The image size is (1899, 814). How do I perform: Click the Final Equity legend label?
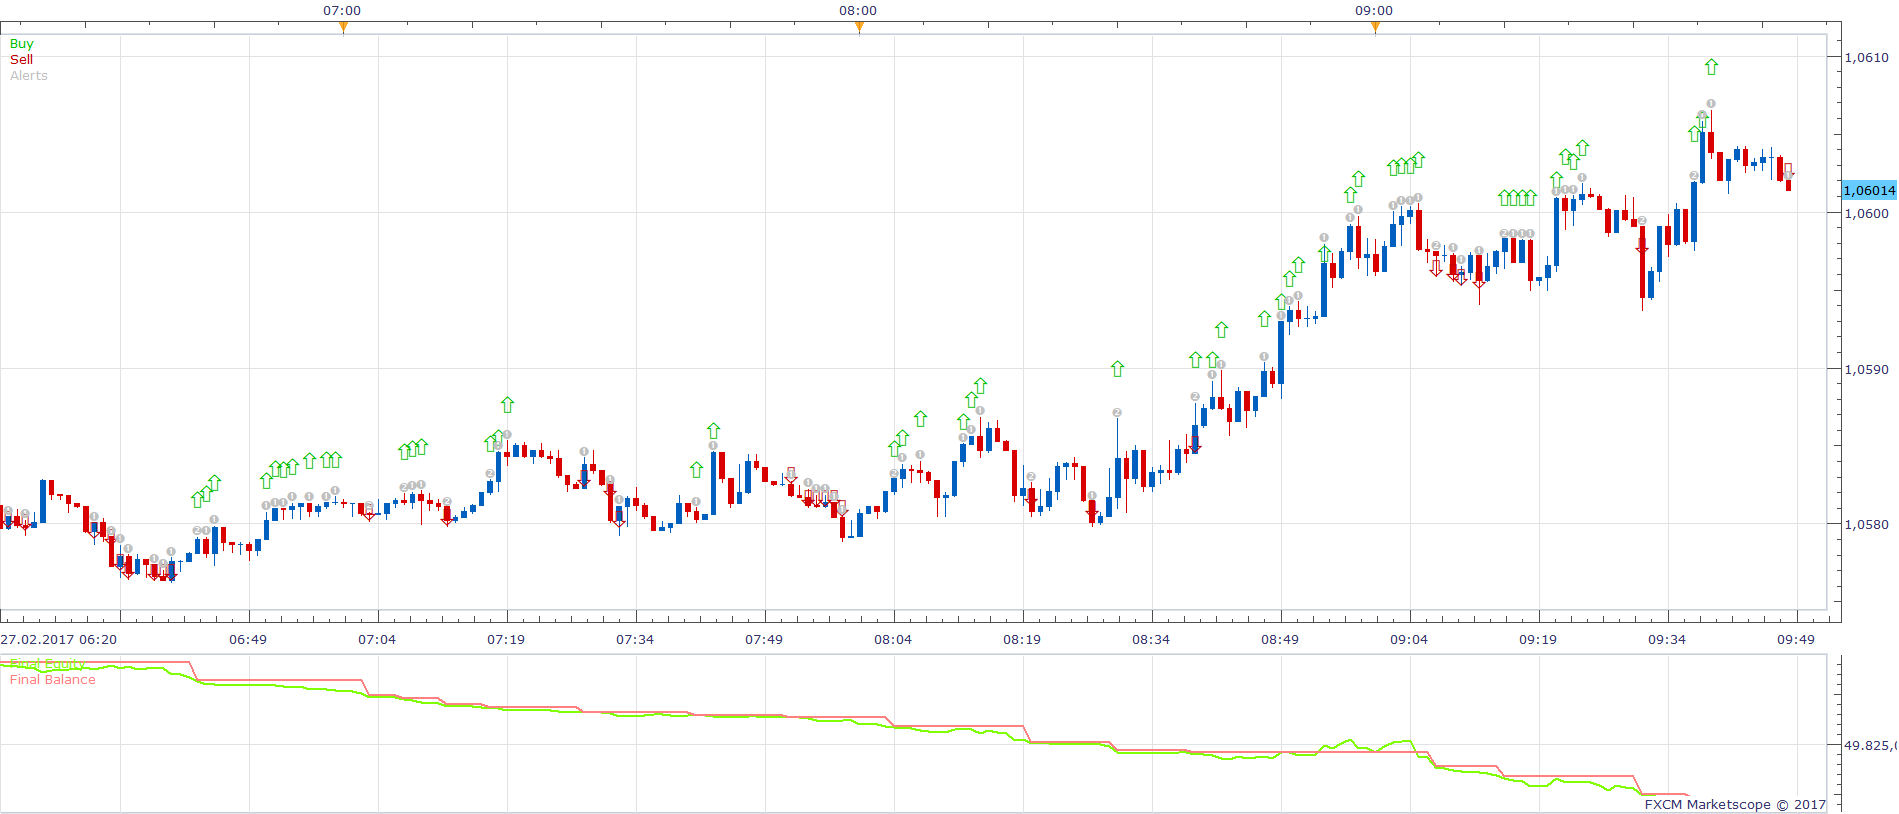click(x=47, y=664)
